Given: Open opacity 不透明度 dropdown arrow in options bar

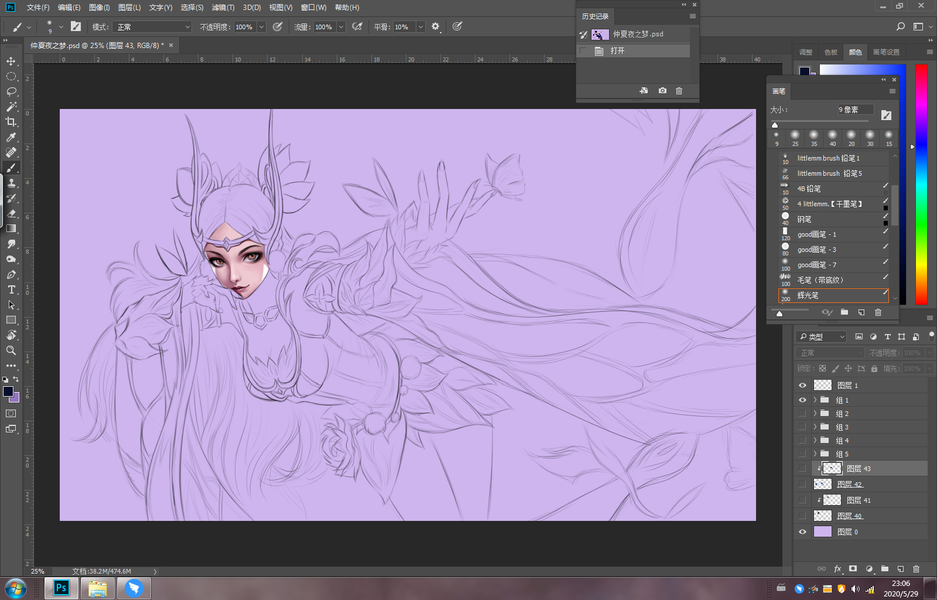Looking at the screenshot, I should click(x=261, y=27).
